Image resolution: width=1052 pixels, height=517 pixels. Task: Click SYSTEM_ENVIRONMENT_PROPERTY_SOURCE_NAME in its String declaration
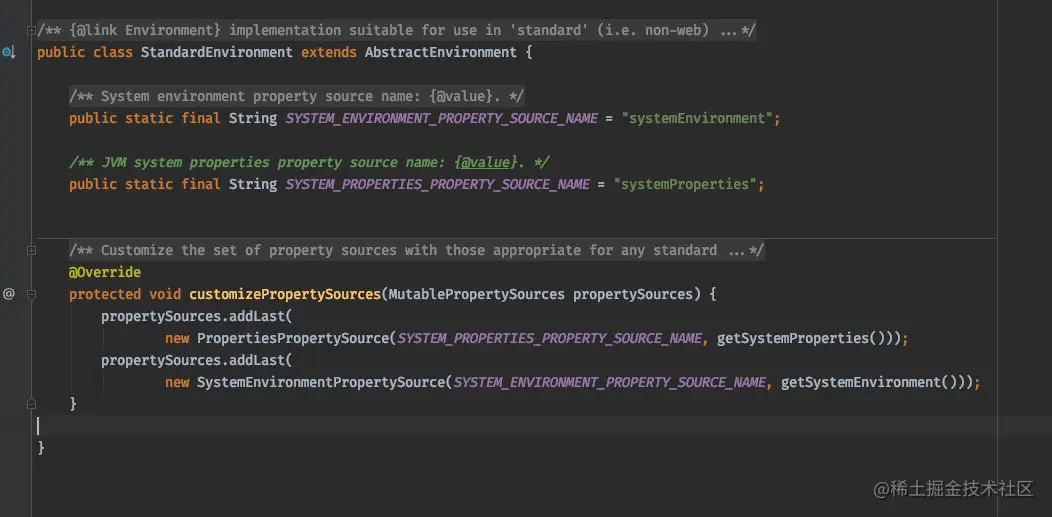[x=441, y=119]
